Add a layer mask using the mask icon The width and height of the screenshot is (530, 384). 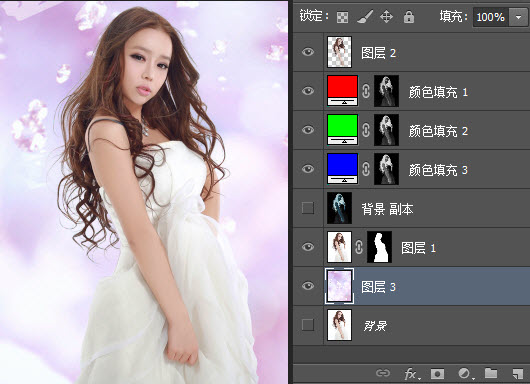click(x=437, y=373)
